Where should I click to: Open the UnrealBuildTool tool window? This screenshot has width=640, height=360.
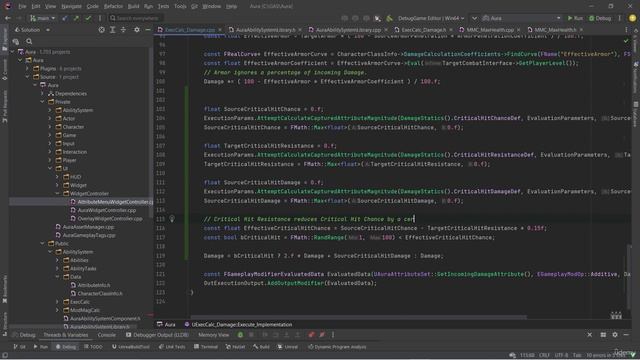[131, 347]
